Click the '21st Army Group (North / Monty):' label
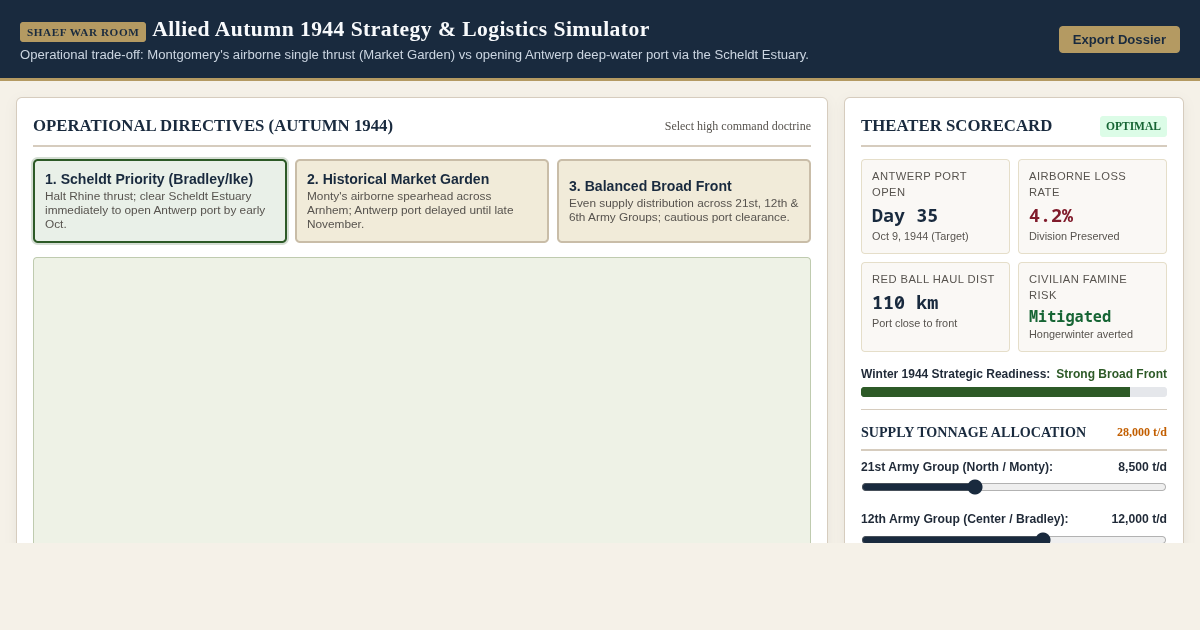Image resolution: width=1200 pixels, height=630 pixels. click(x=957, y=467)
